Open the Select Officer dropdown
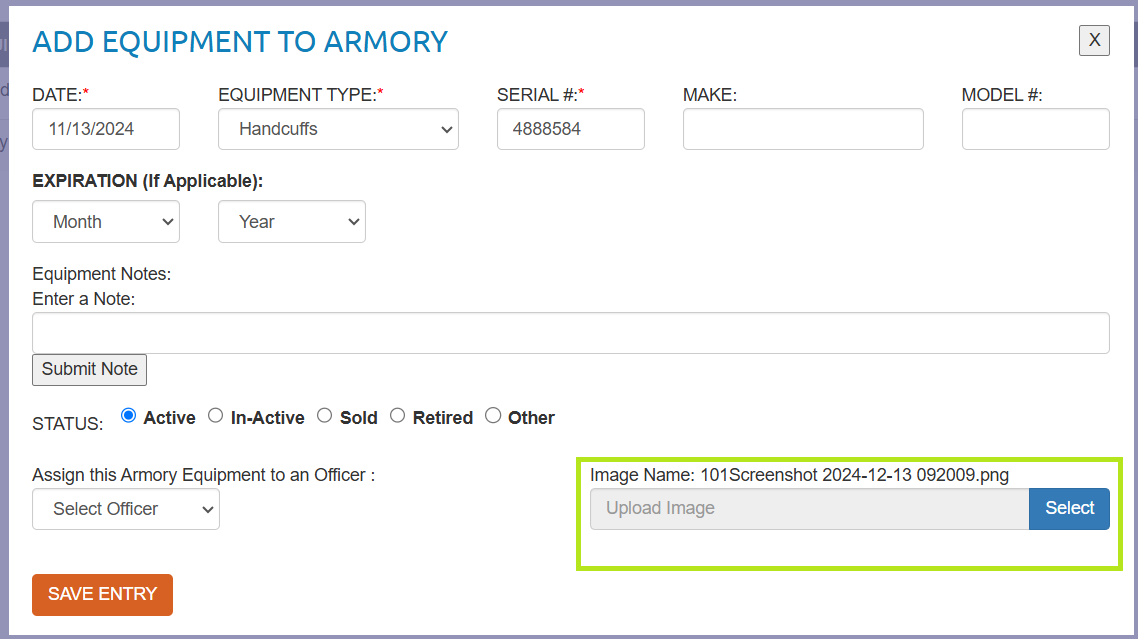This screenshot has width=1138, height=639. point(126,509)
